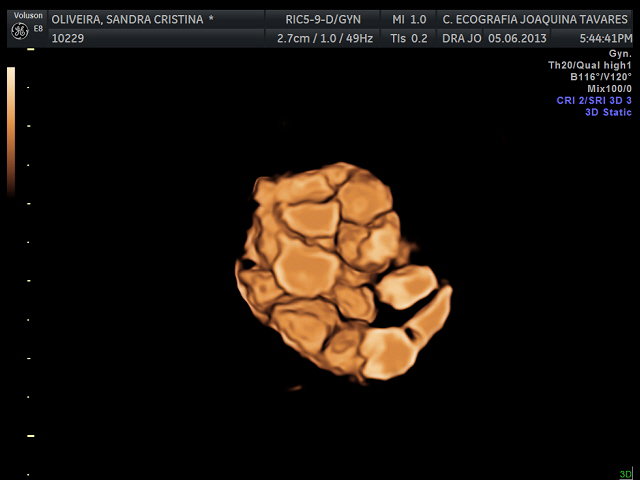Click the TIs 0.2 thermal index
The height and width of the screenshot is (480, 640).
coord(409,38)
